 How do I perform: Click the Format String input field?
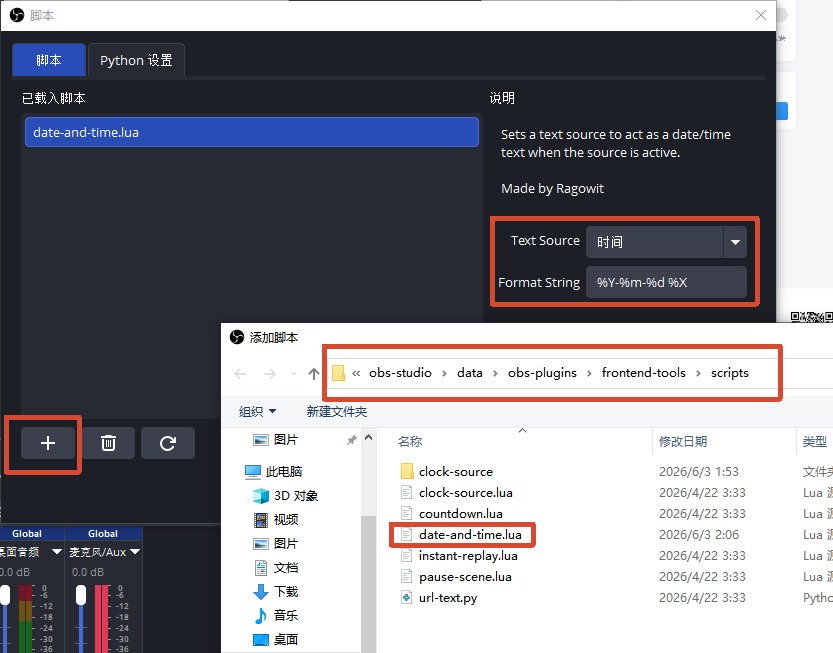point(666,282)
